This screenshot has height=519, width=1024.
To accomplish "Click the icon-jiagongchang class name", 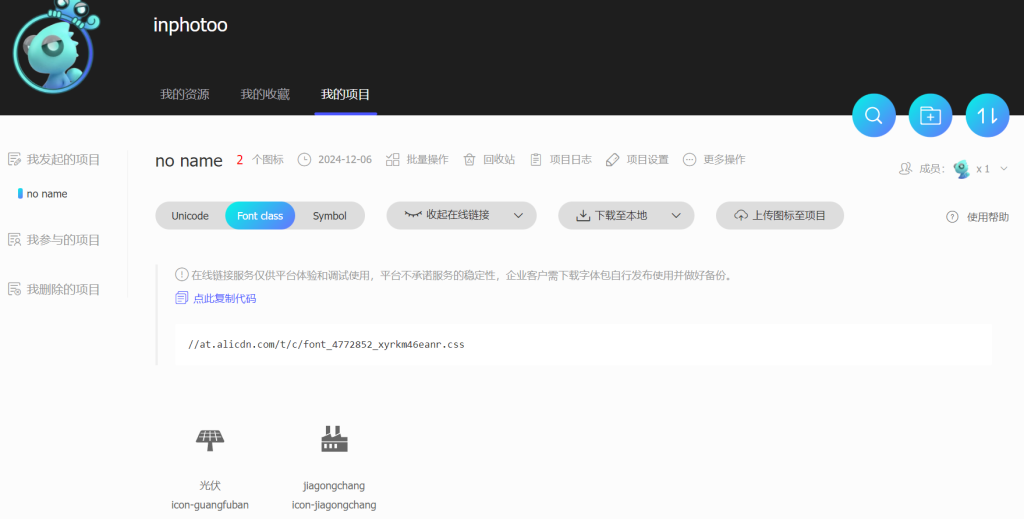I will coord(334,505).
